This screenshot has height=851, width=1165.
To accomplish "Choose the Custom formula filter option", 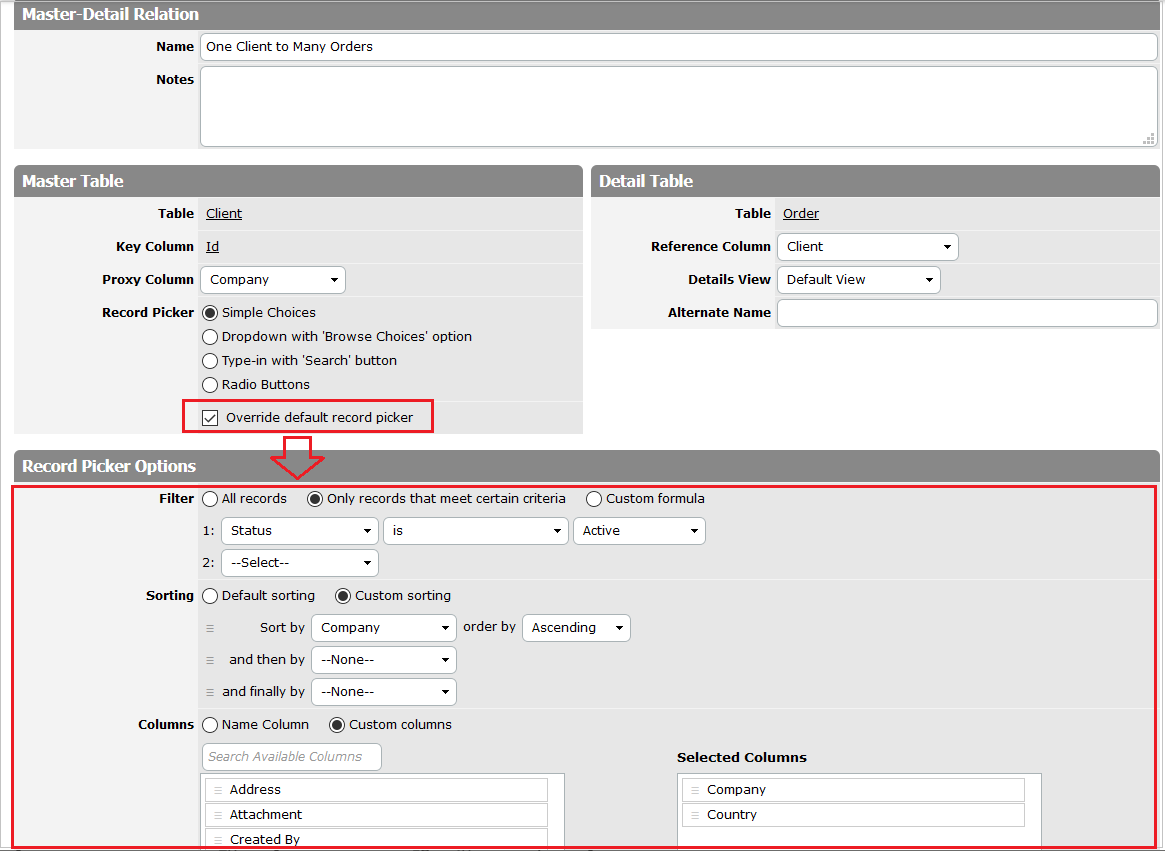I will coord(594,499).
